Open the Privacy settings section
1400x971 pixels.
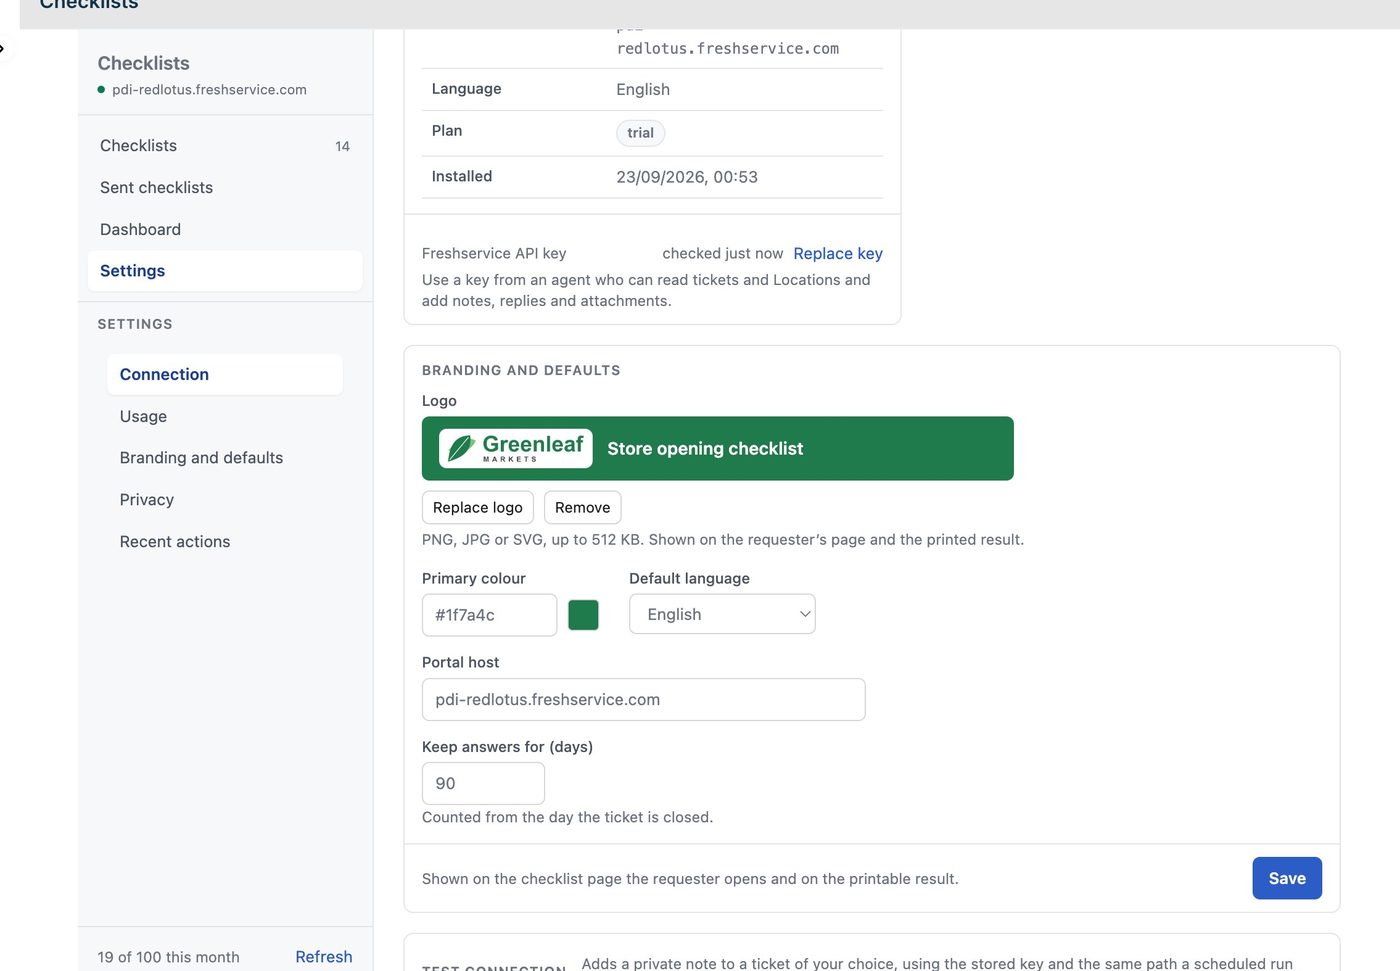[x=225, y=500]
